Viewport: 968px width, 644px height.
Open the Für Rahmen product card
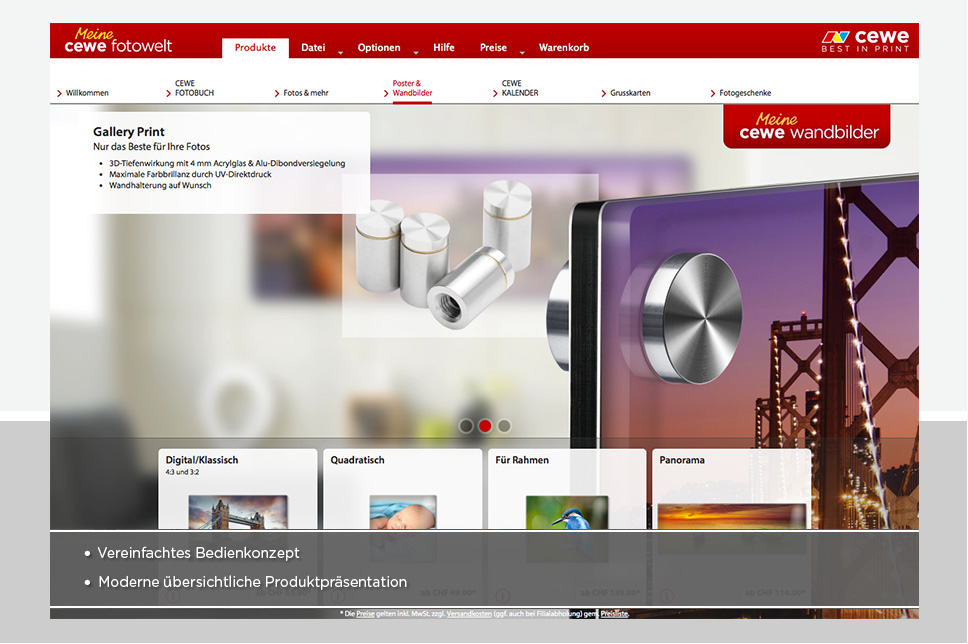567,489
